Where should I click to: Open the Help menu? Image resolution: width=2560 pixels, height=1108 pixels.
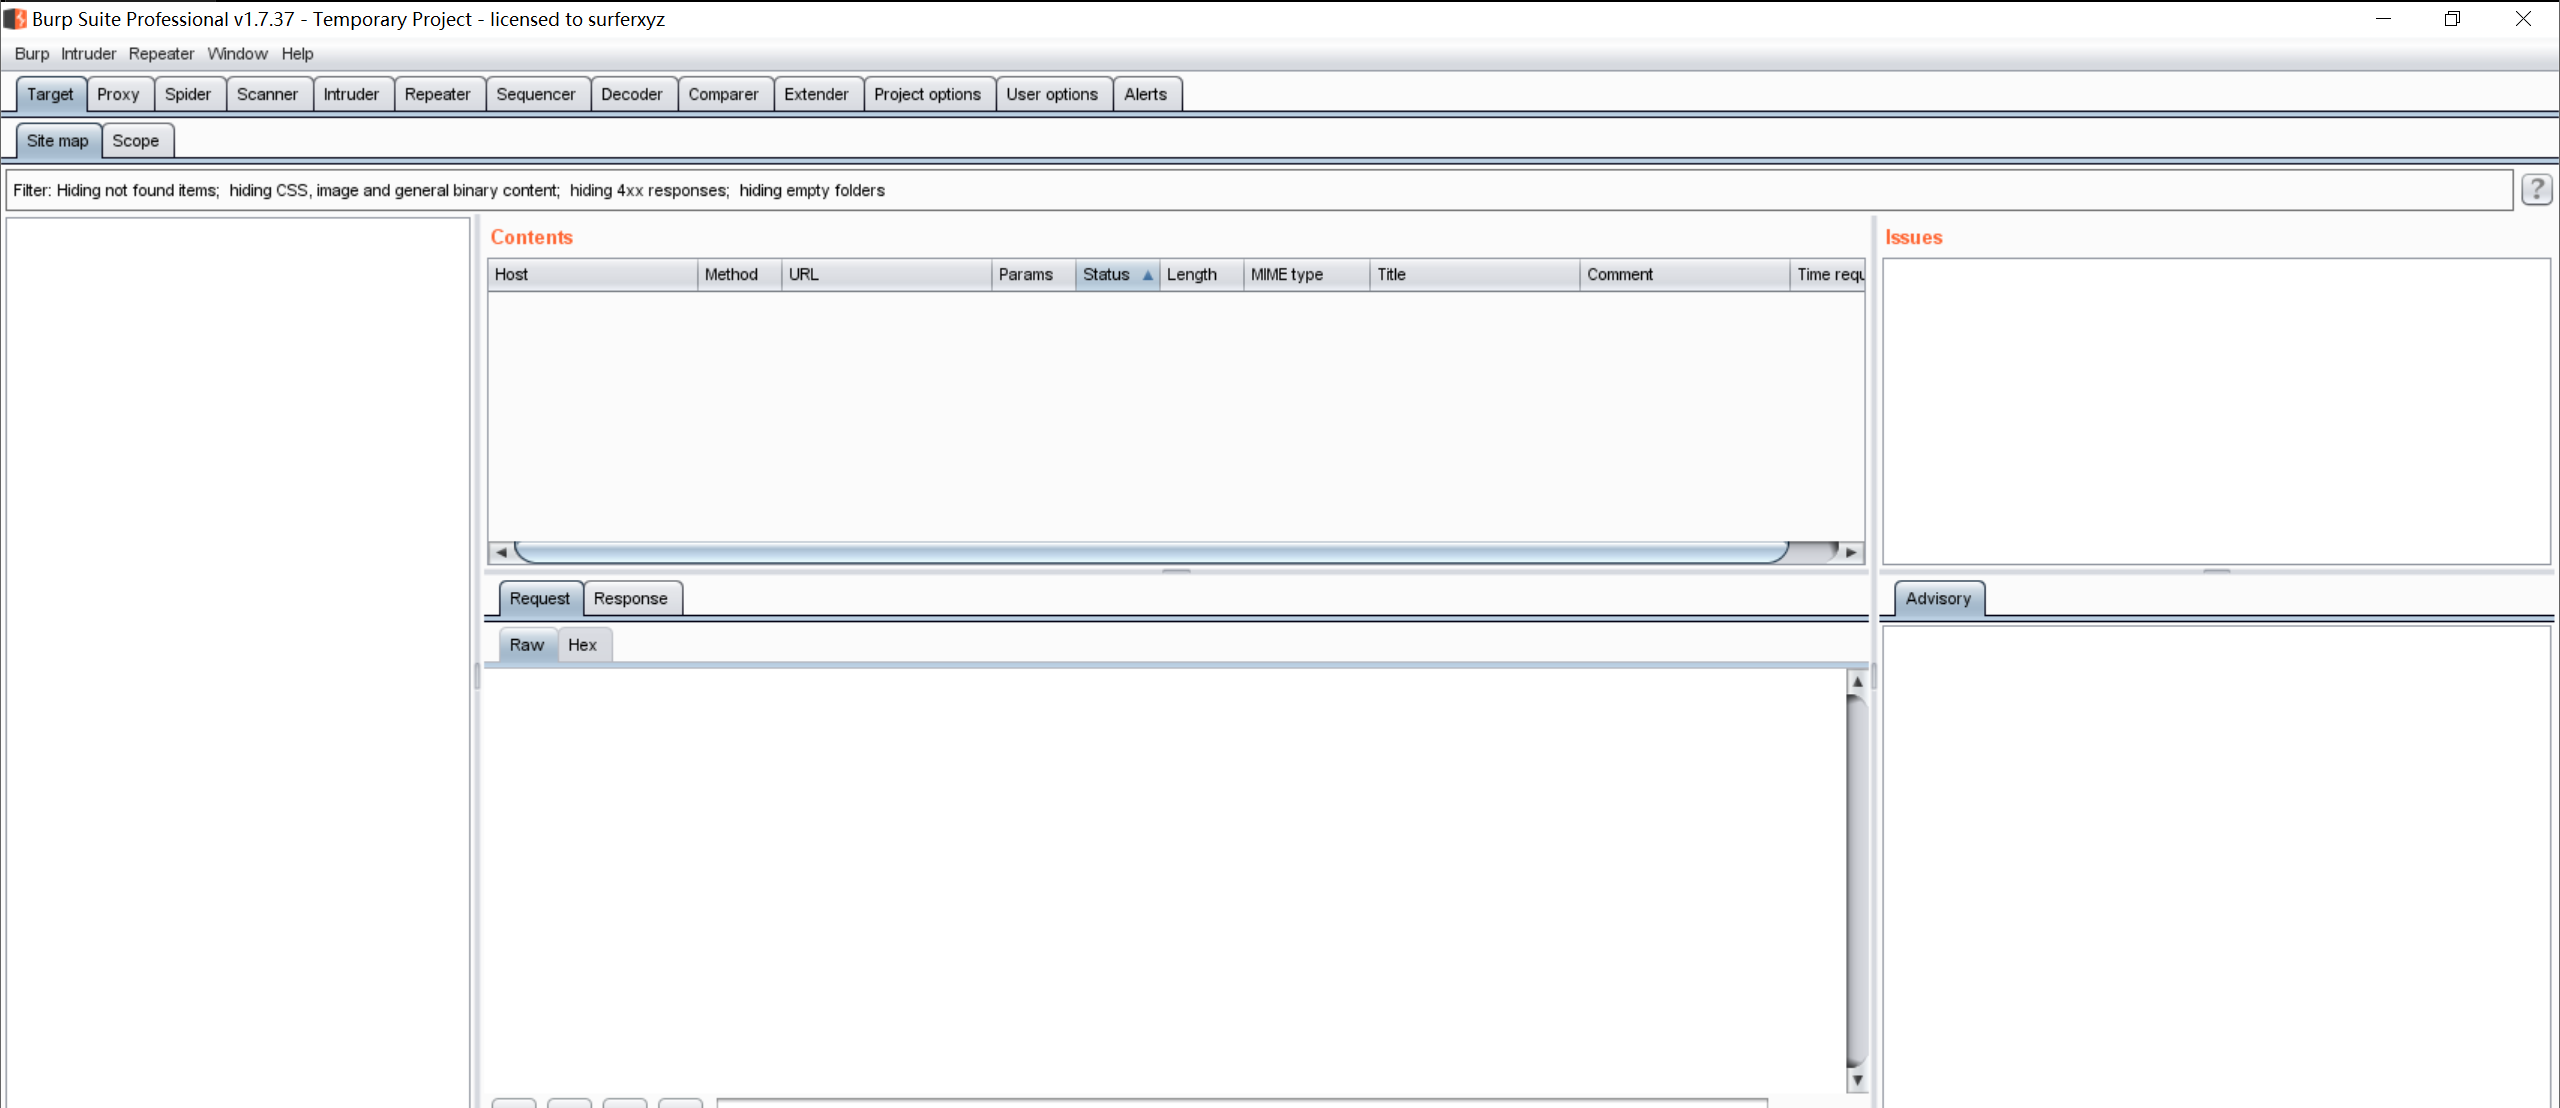coord(297,54)
